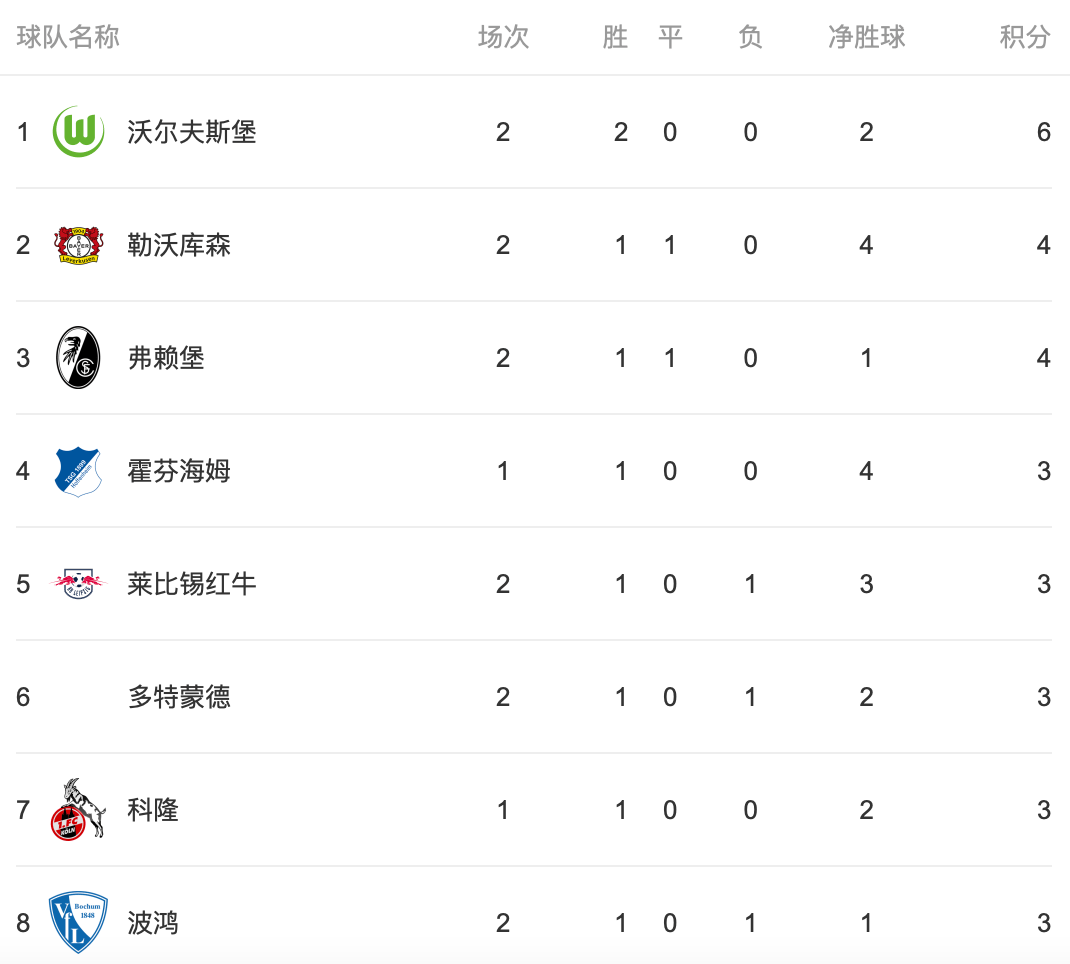
Task: Click the 胜 column header
Action: 615,37
